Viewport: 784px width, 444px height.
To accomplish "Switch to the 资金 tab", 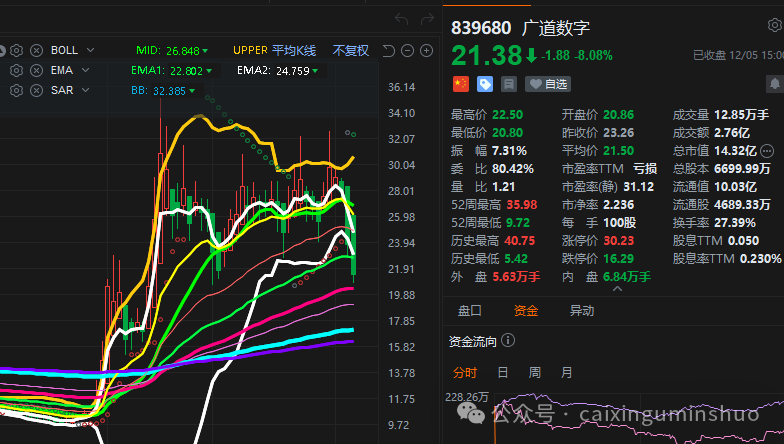I will pos(526,310).
